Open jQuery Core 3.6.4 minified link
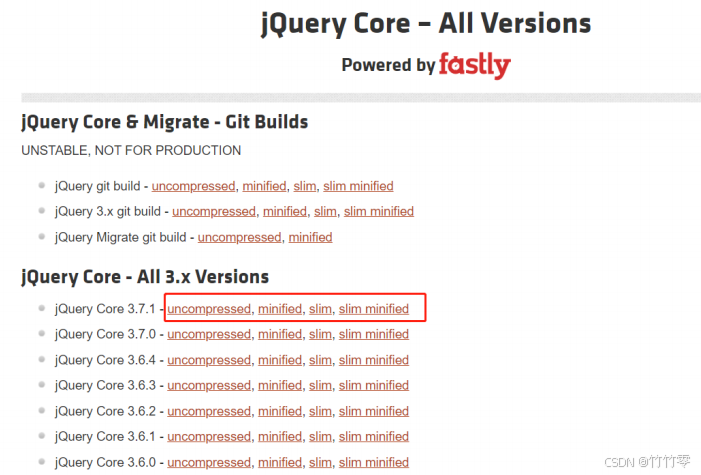 (x=280, y=360)
